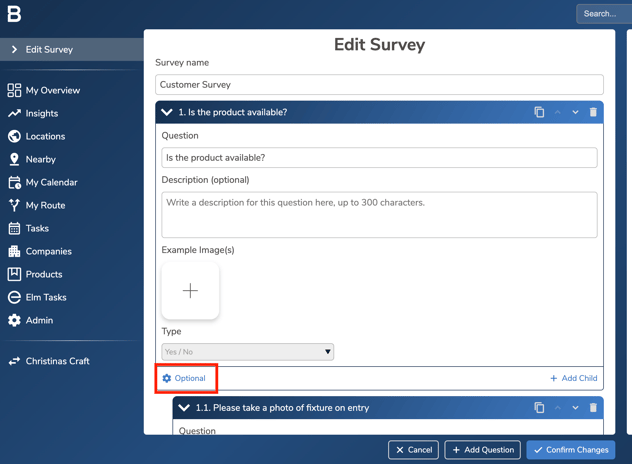Add an example image with plus box
This screenshot has height=464, width=632.
[x=190, y=291]
